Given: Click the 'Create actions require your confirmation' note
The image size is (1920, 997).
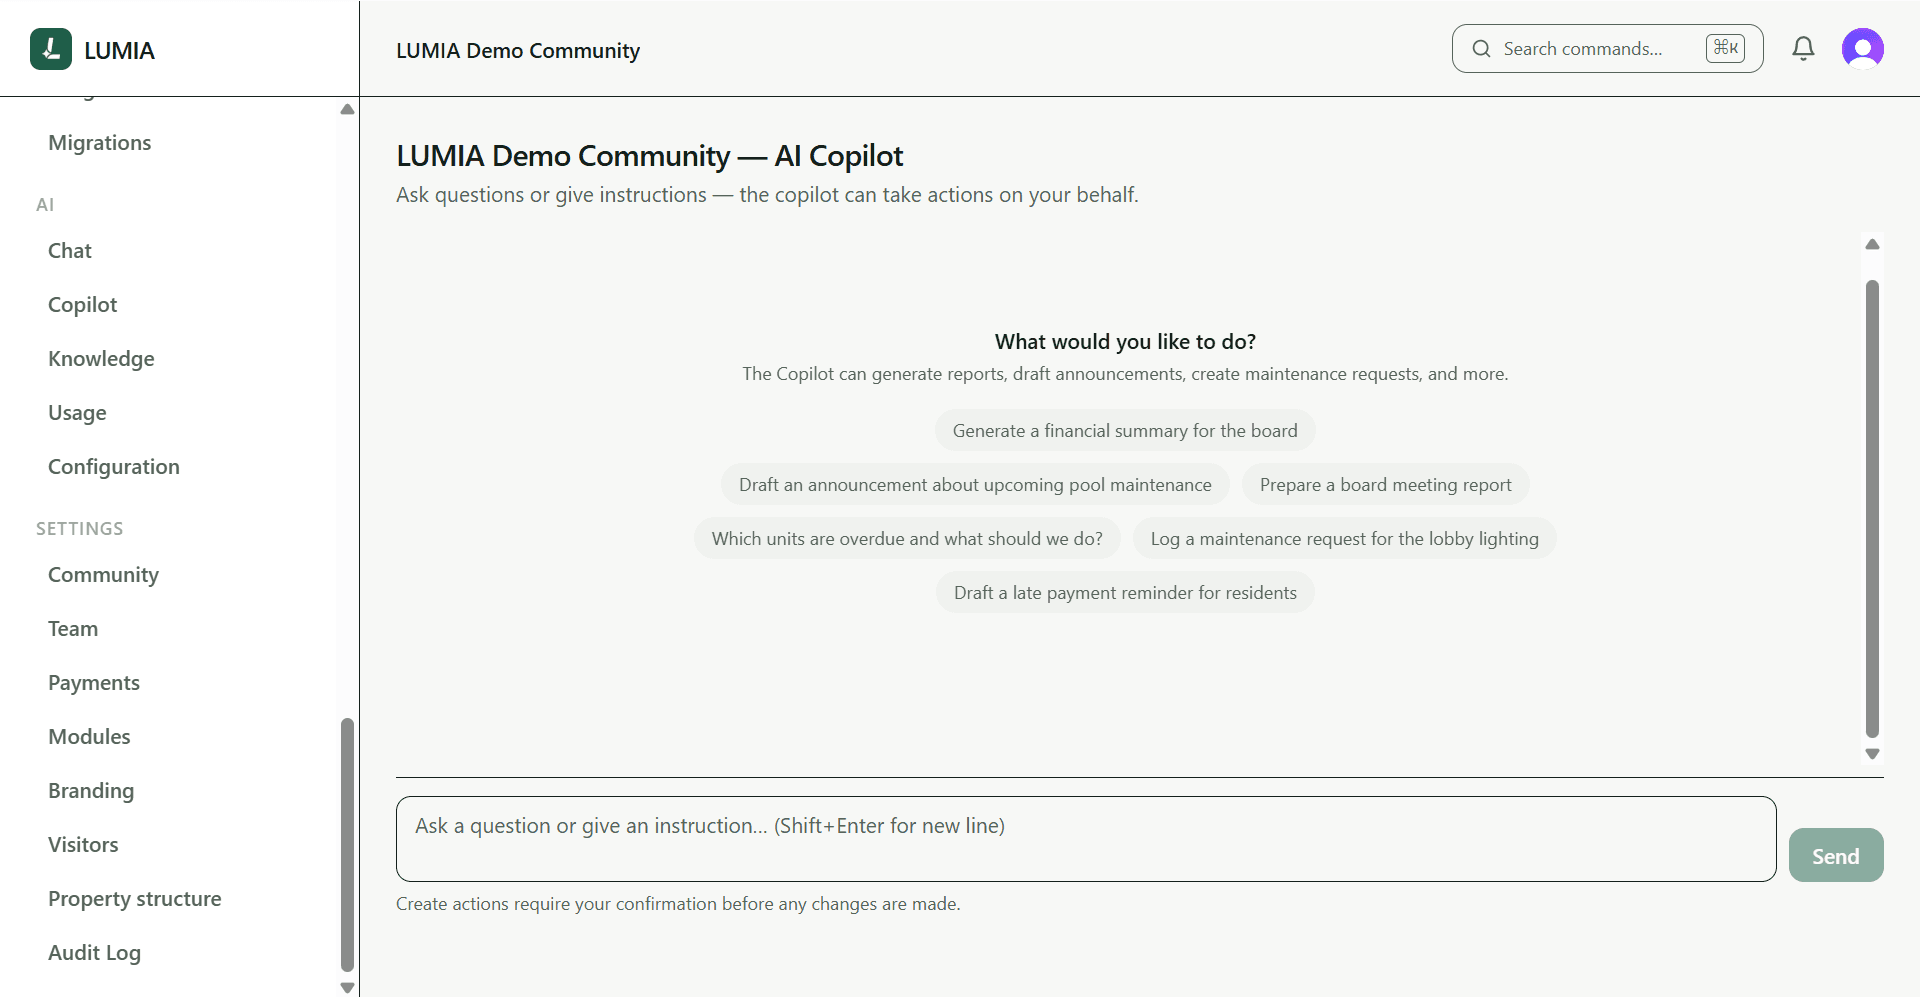Looking at the screenshot, I should (x=678, y=904).
